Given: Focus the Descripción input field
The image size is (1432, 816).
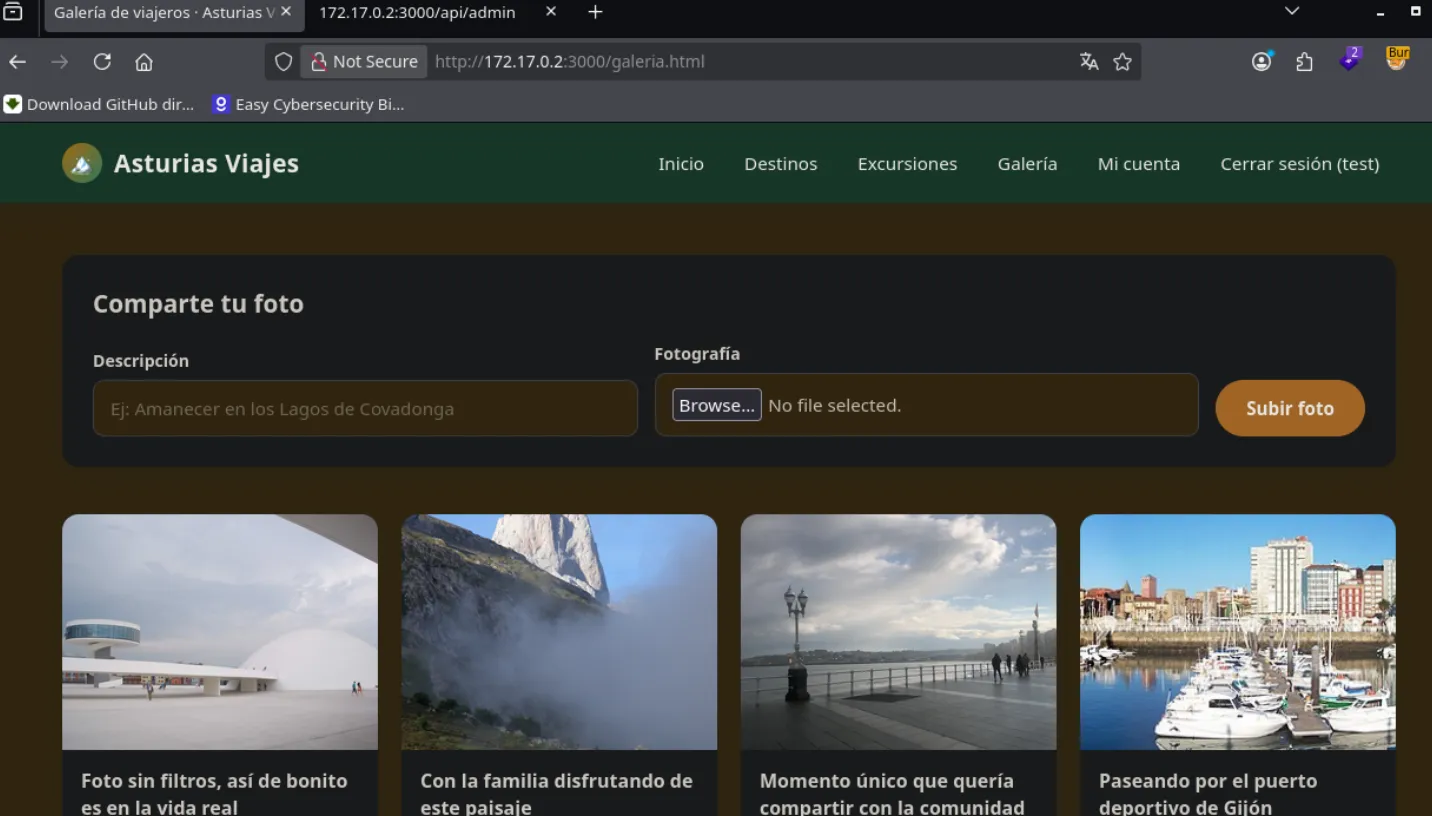Looking at the screenshot, I should click(x=365, y=408).
